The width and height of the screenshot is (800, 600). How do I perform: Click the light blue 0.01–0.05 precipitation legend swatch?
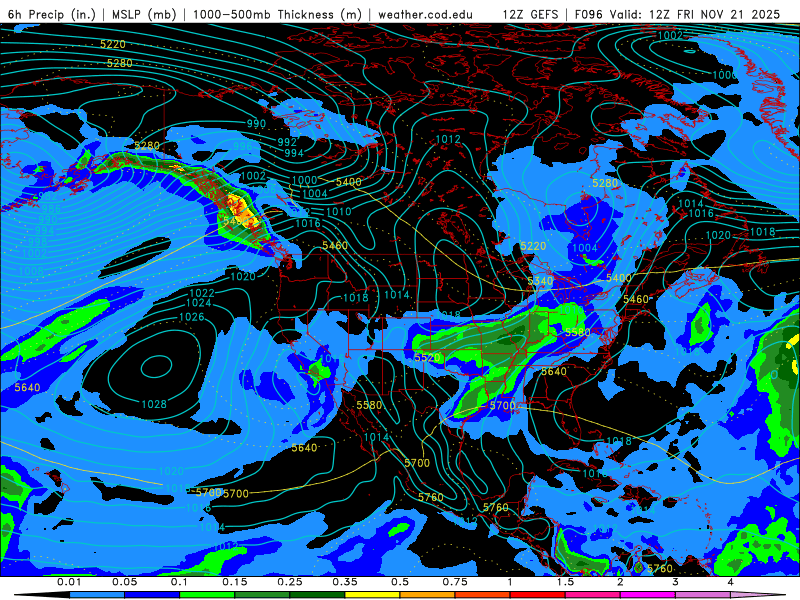[x=96, y=595]
